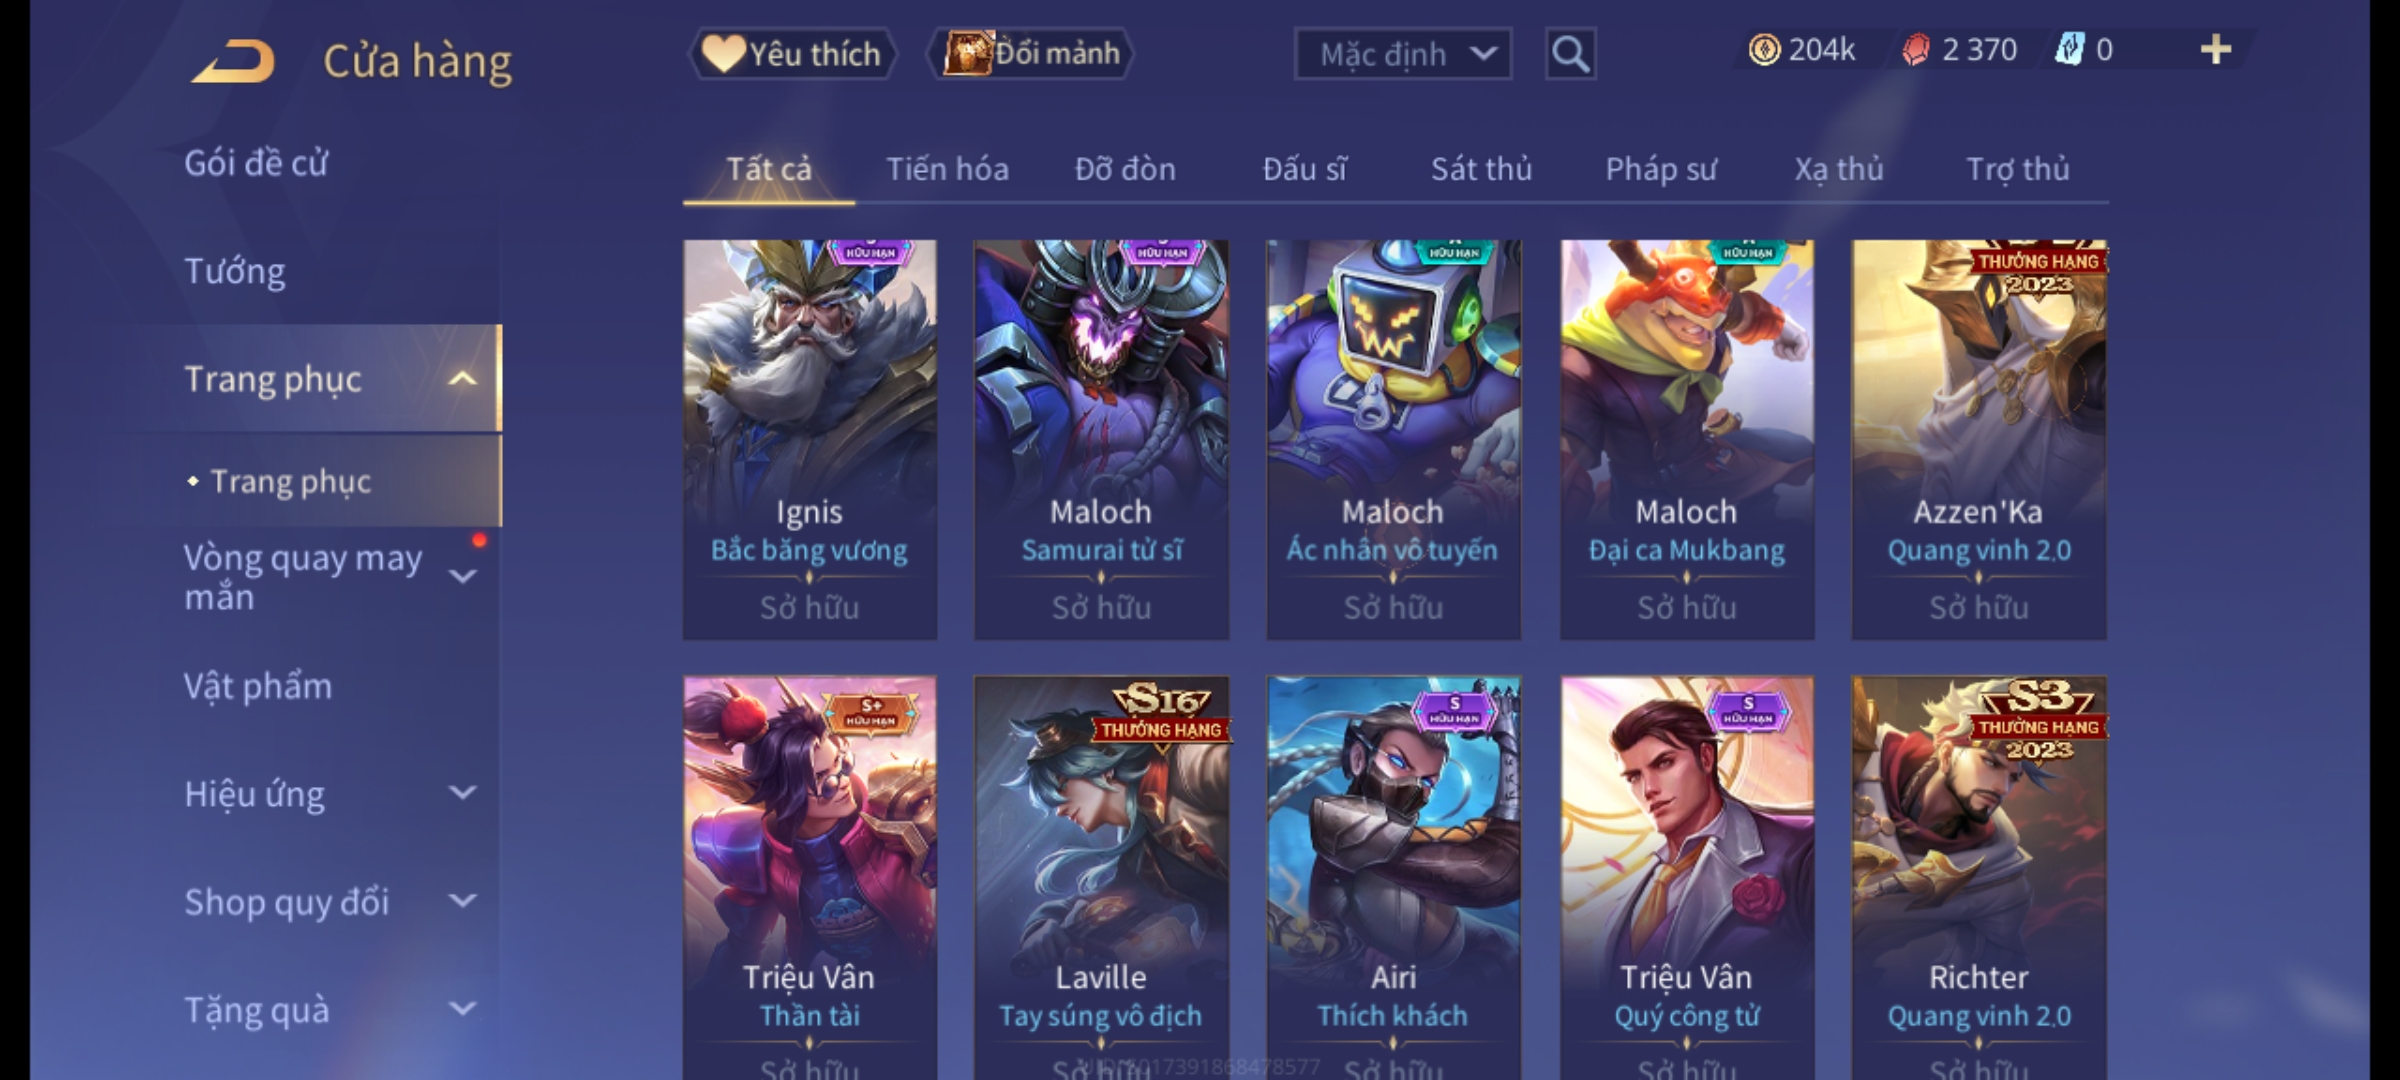The image size is (2400, 1080).
Task: Open Tướng in the sidebar
Action: 235,271
